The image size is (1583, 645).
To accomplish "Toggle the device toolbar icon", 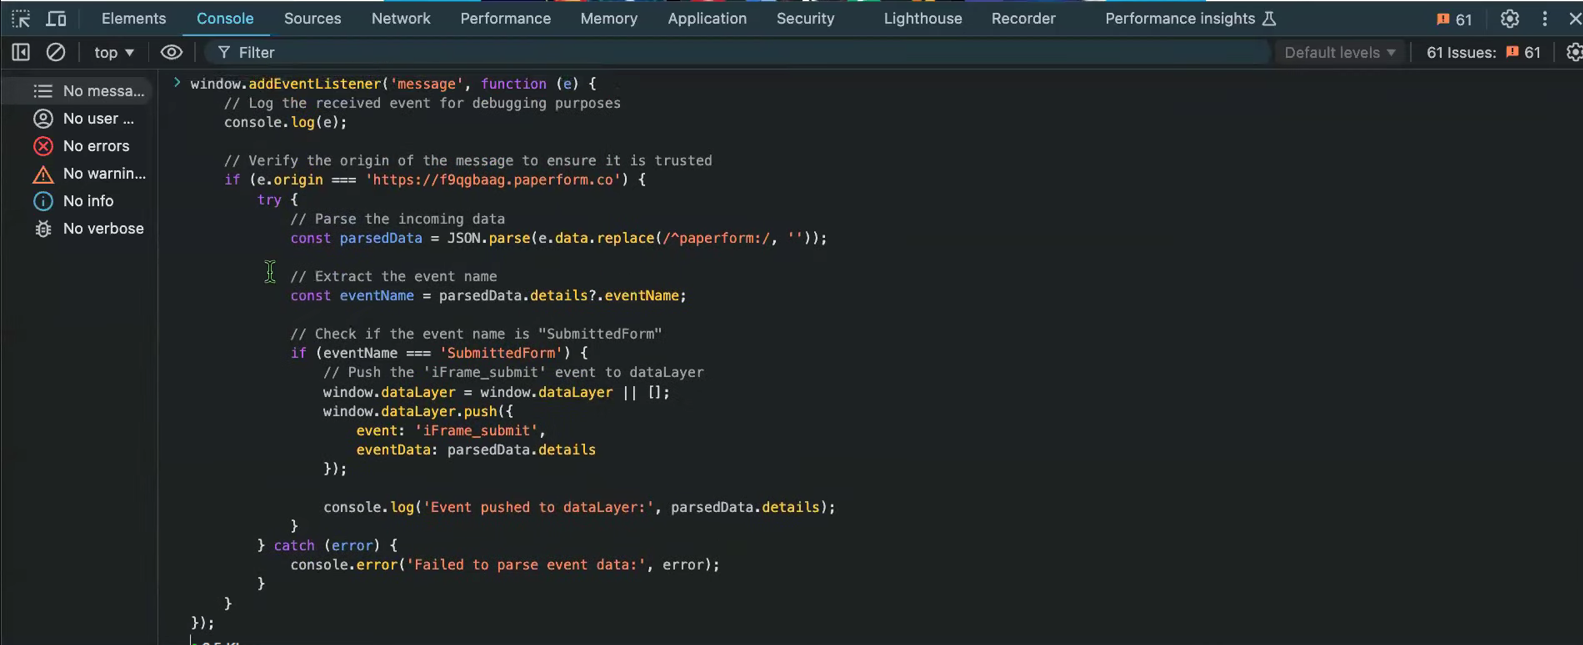I will pyautogui.click(x=56, y=19).
